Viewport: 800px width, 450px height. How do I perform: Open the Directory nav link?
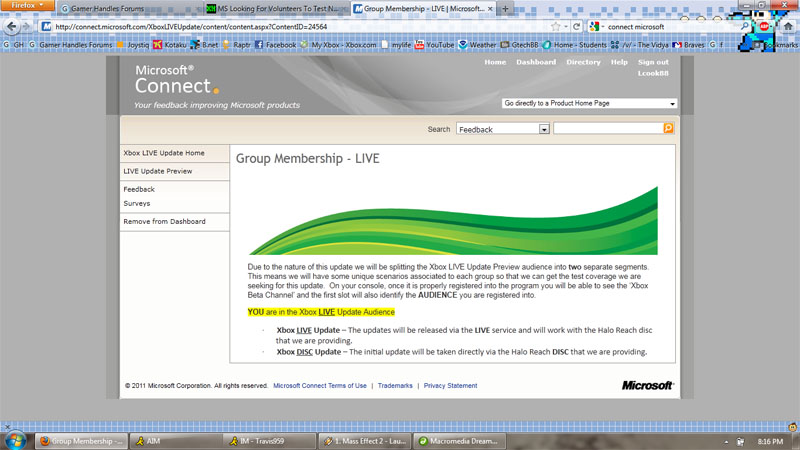[x=583, y=62]
